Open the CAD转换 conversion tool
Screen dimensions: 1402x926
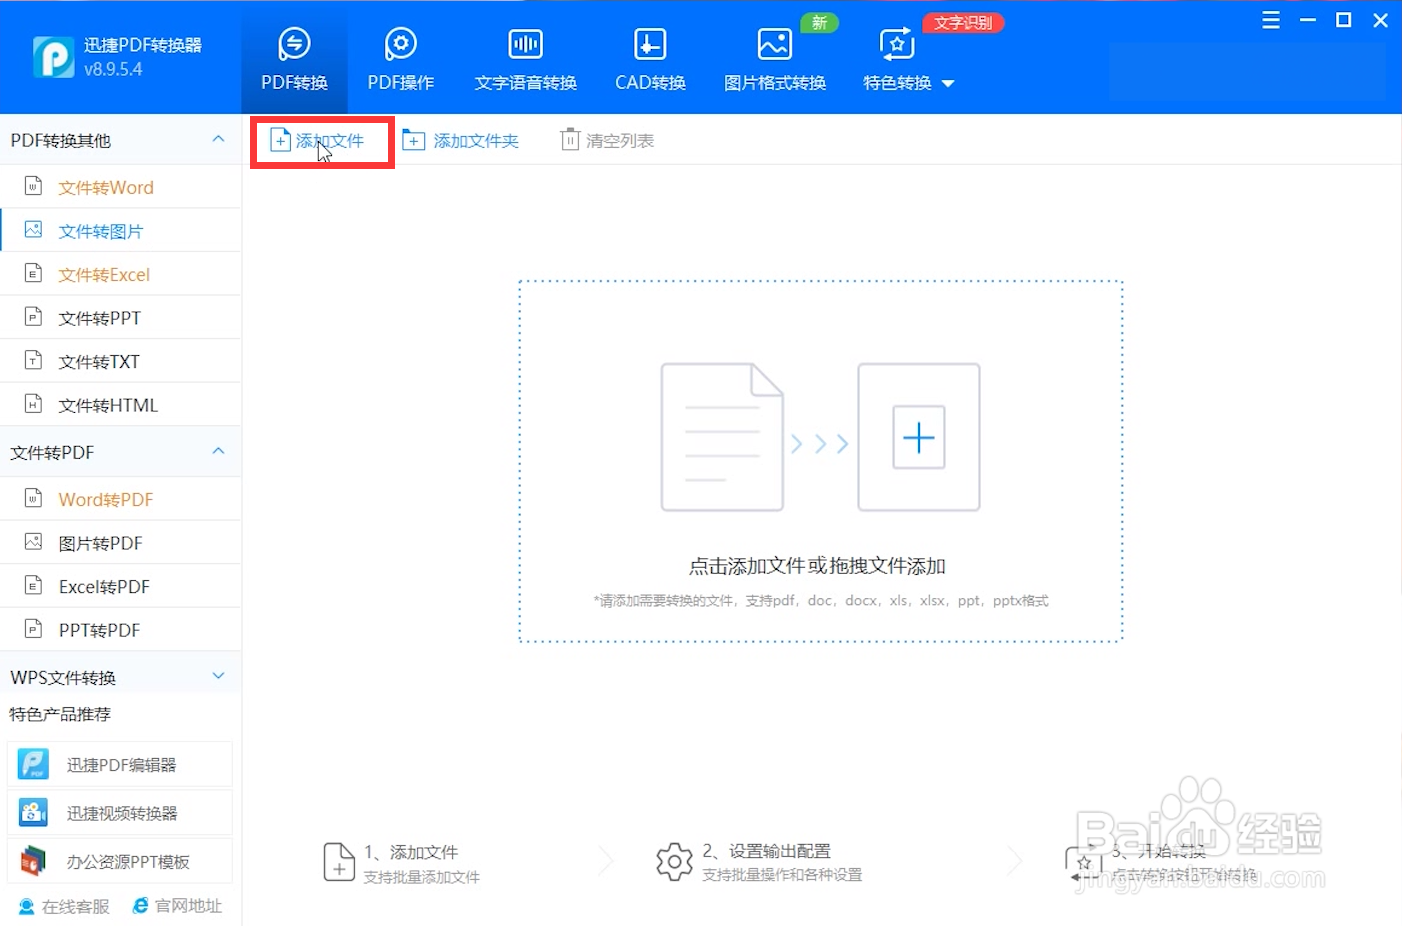click(x=649, y=58)
